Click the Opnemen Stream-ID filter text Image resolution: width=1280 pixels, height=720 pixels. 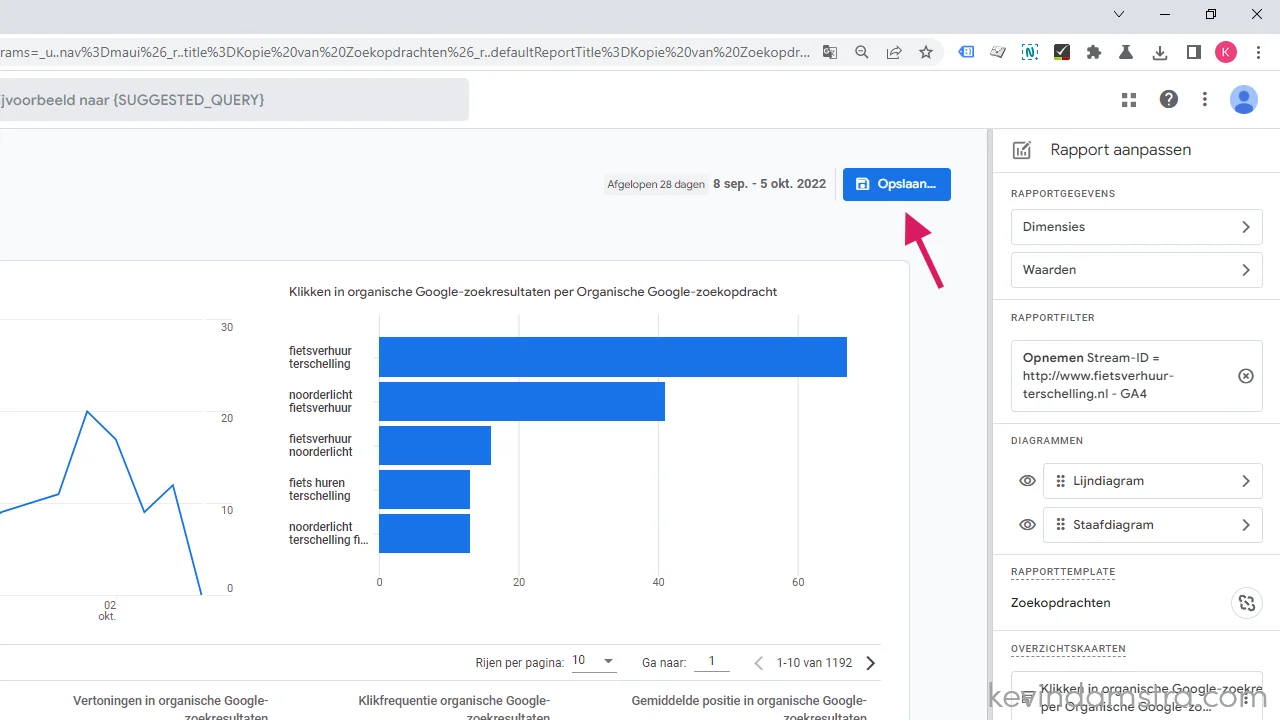point(1098,376)
